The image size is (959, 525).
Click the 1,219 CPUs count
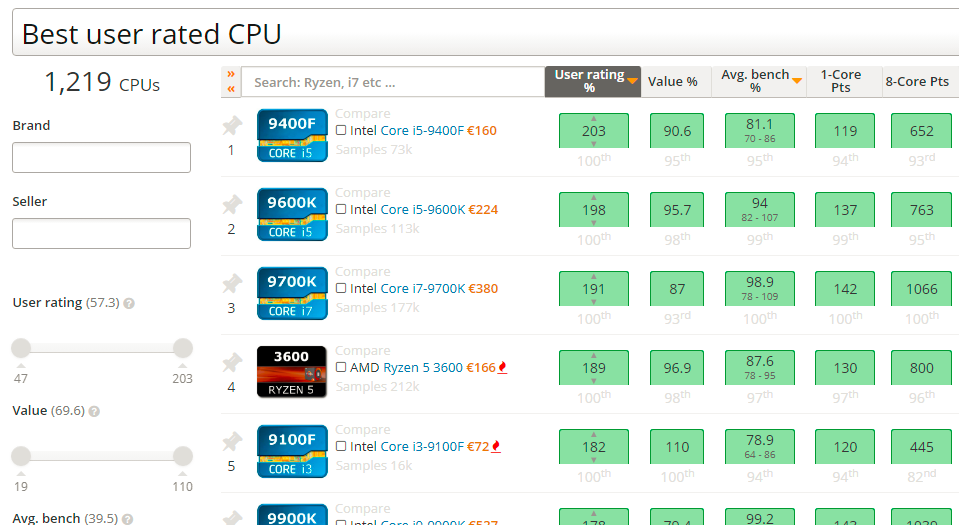point(102,83)
